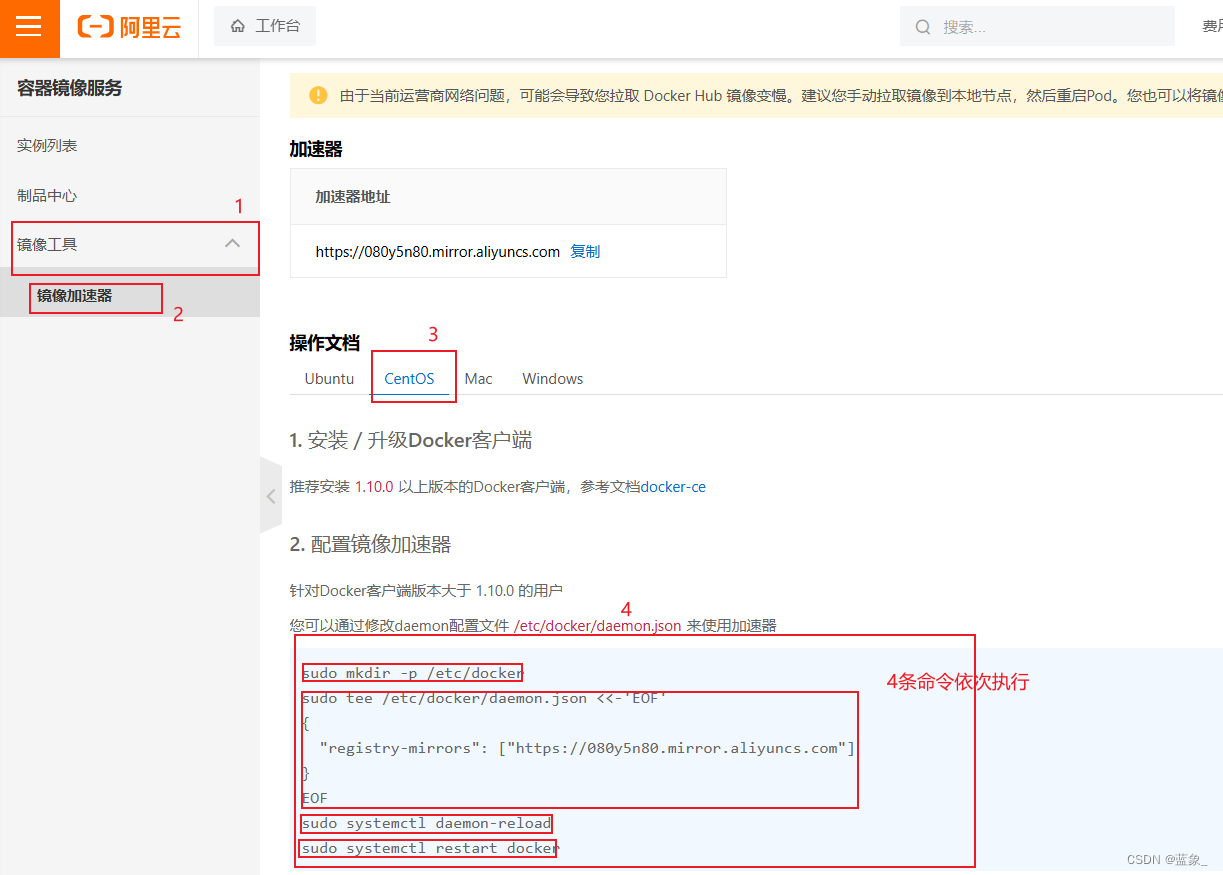Click the sudo systemctl restart docker line
Image resolution: width=1223 pixels, height=875 pixels.
[430, 848]
